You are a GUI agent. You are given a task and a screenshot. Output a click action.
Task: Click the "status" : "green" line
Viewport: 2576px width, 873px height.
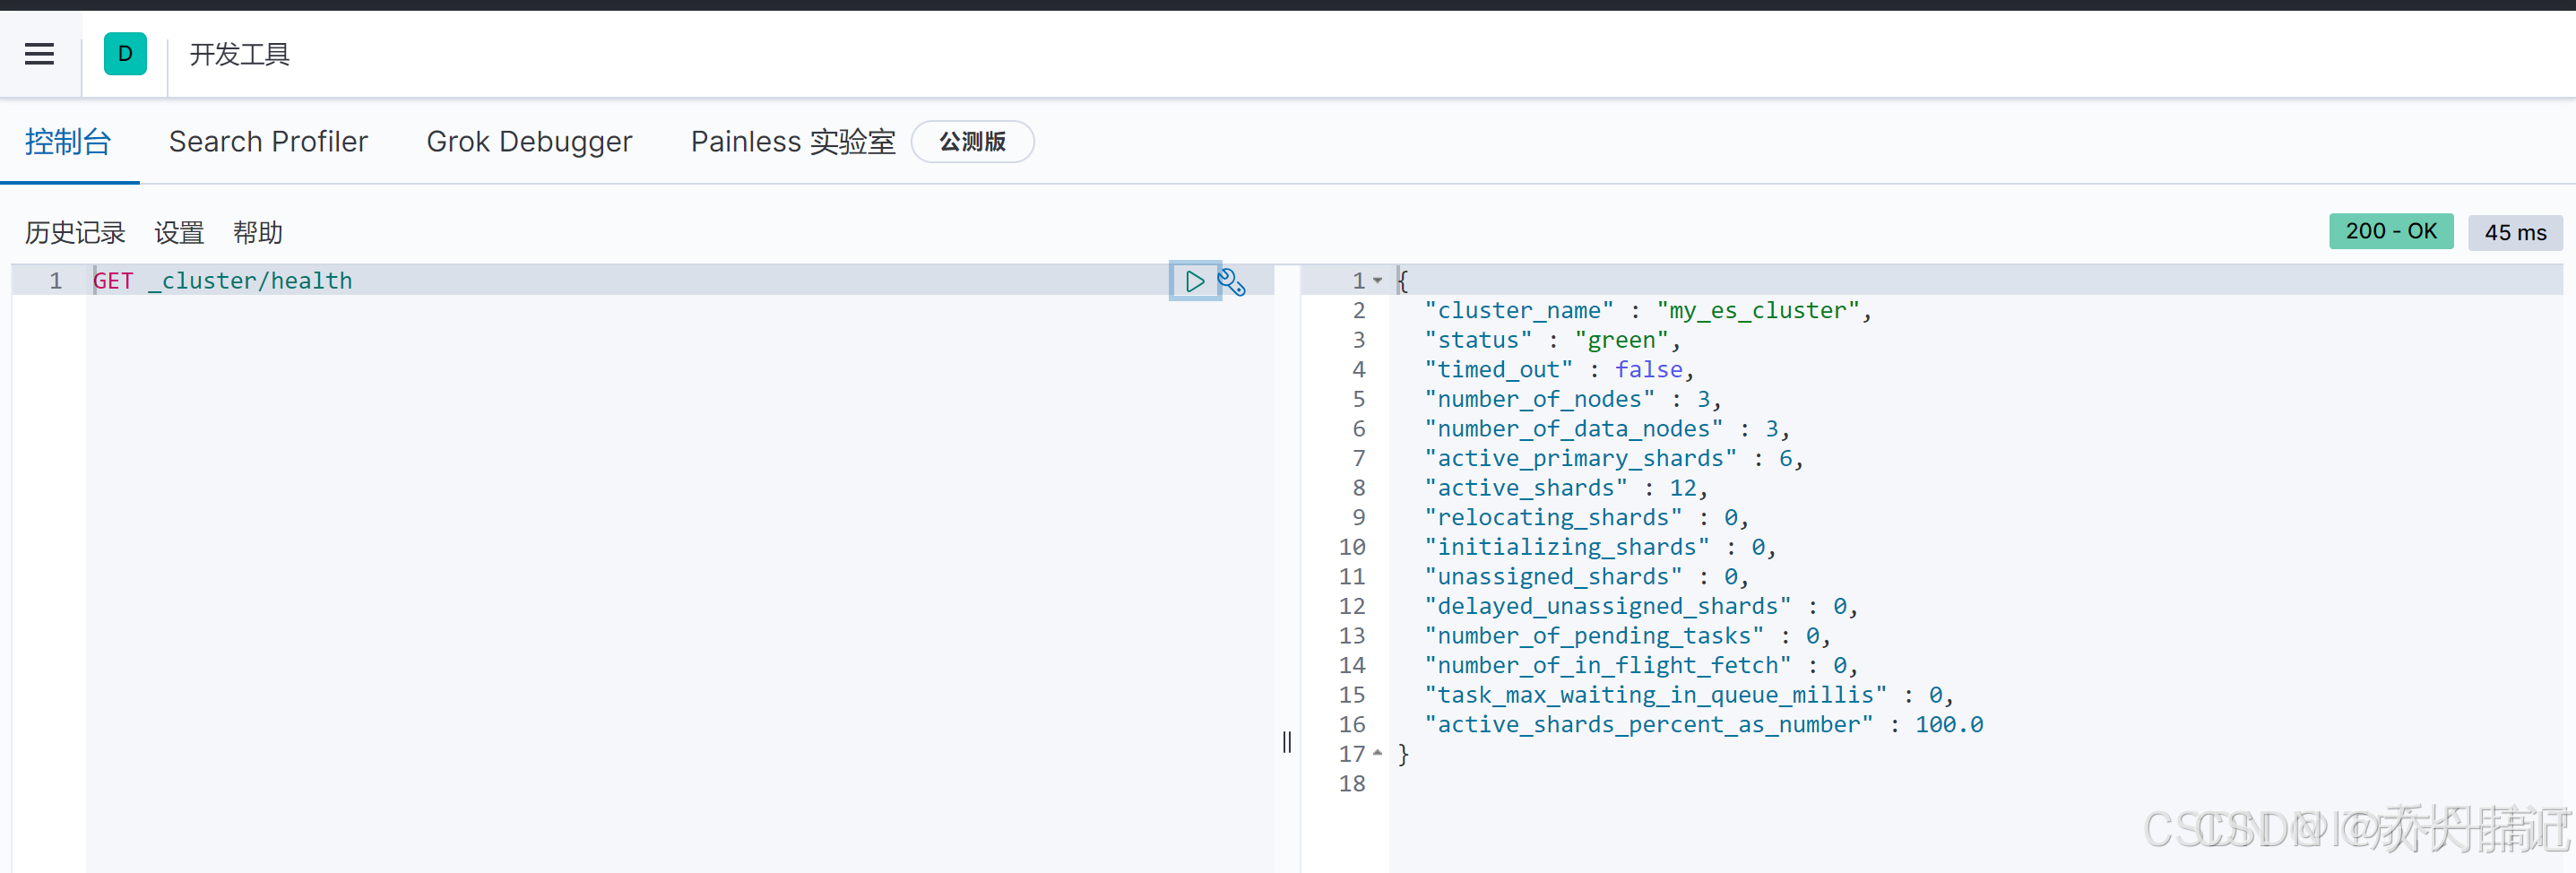pos(1552,340)
